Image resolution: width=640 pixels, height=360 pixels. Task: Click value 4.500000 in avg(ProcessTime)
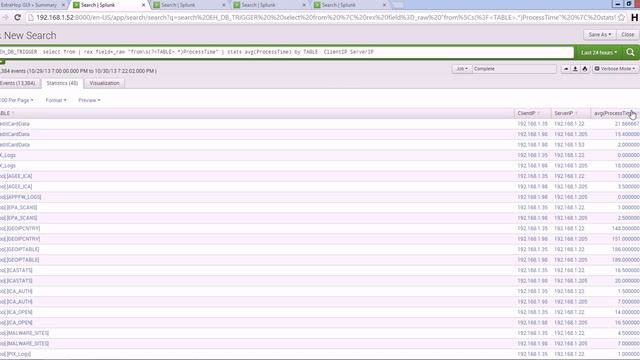tap(629, 333)
